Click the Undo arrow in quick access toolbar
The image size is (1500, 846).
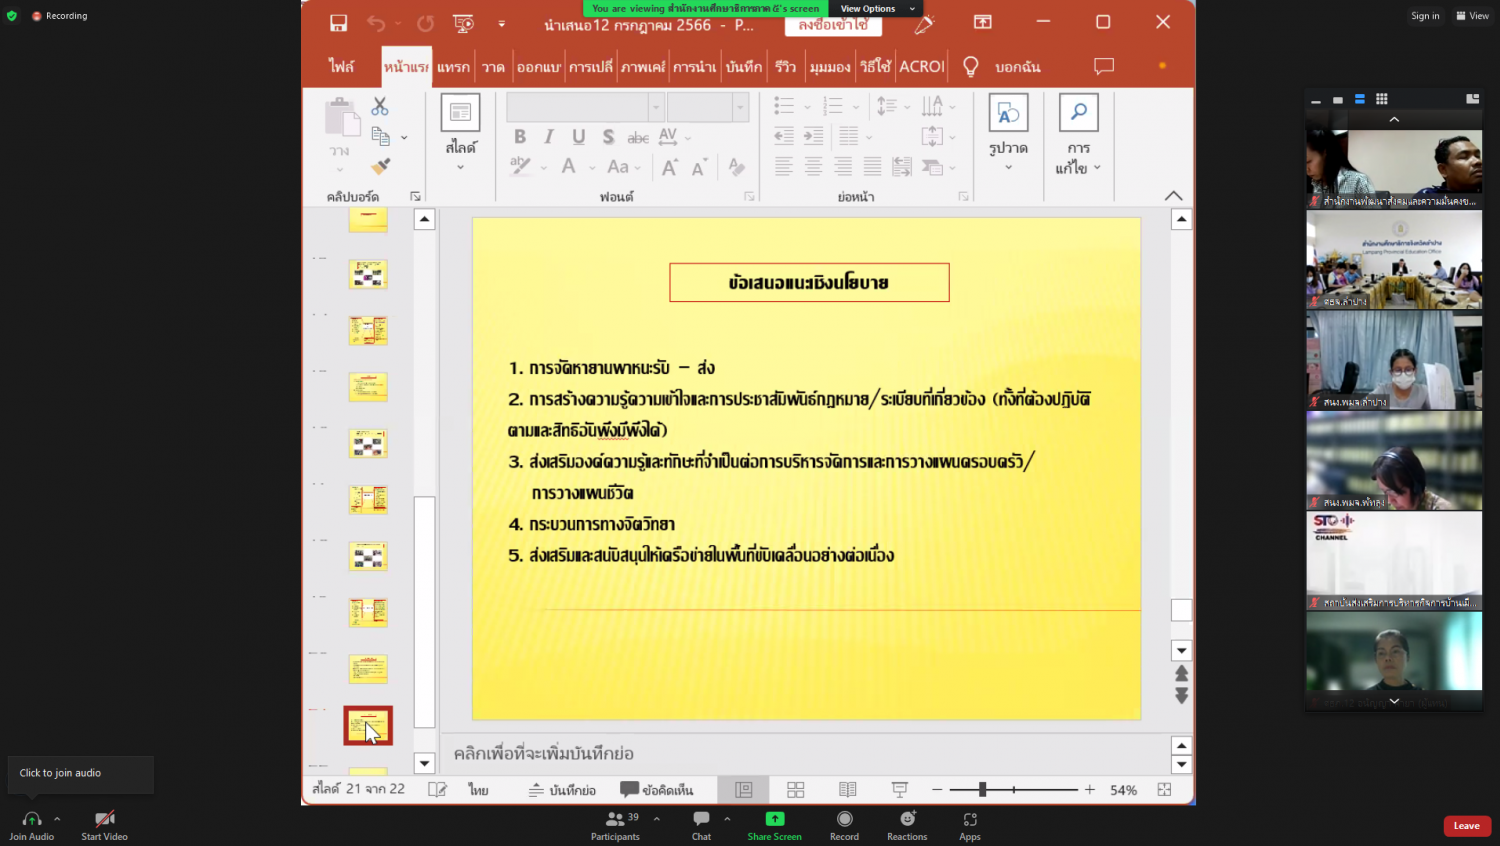[376, 23]
